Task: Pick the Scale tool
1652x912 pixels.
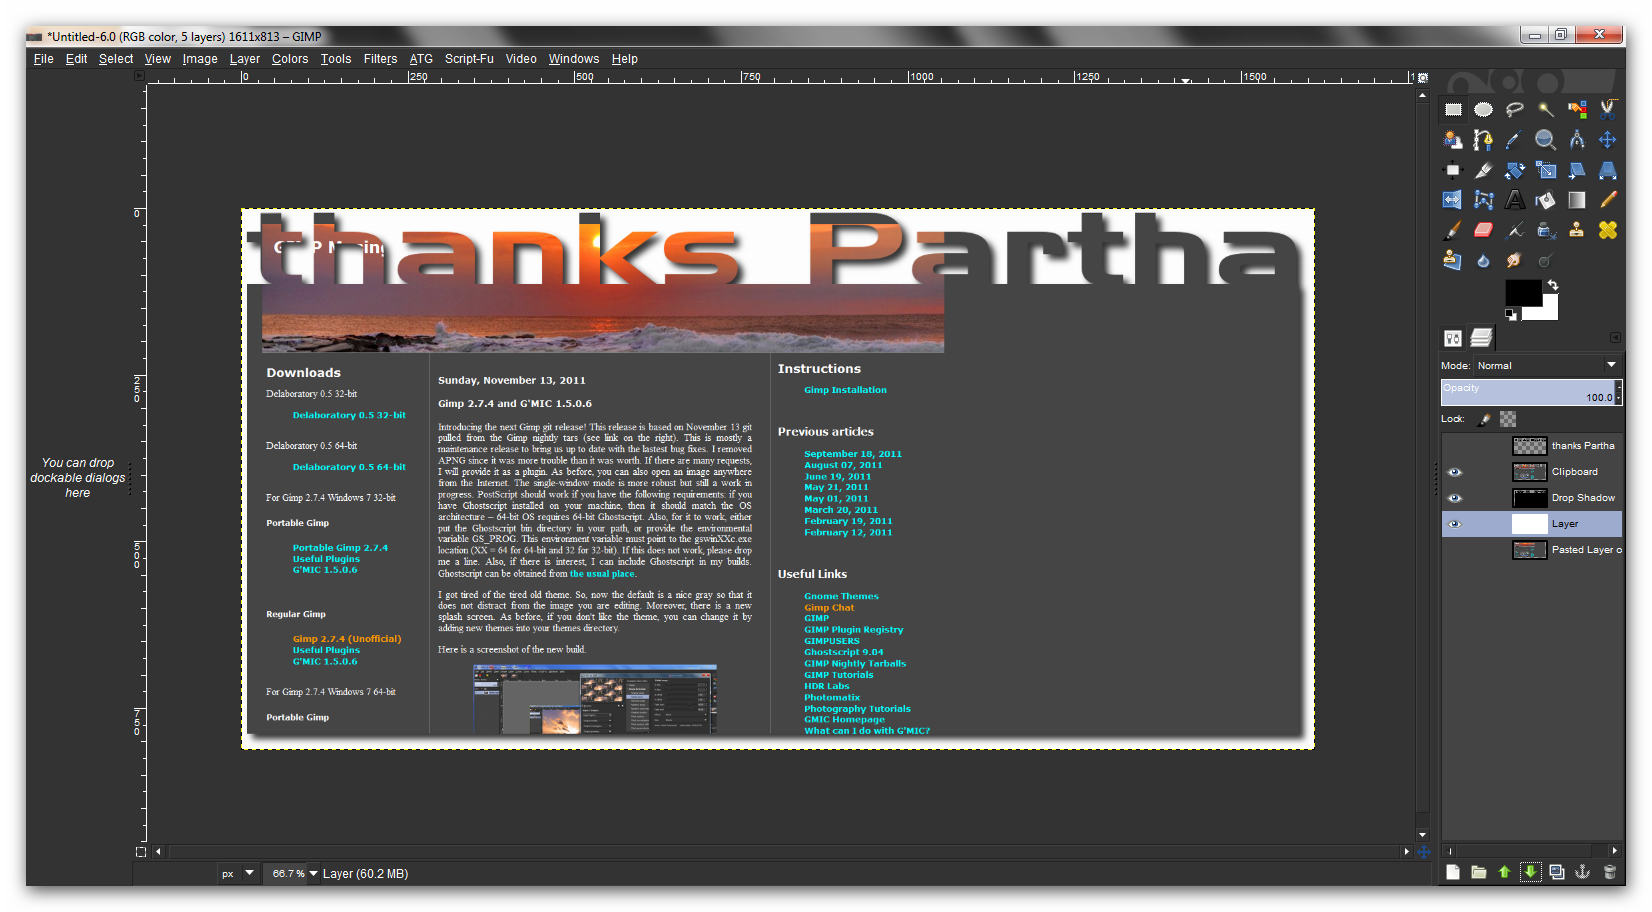Action: (x=1546, y=170)
